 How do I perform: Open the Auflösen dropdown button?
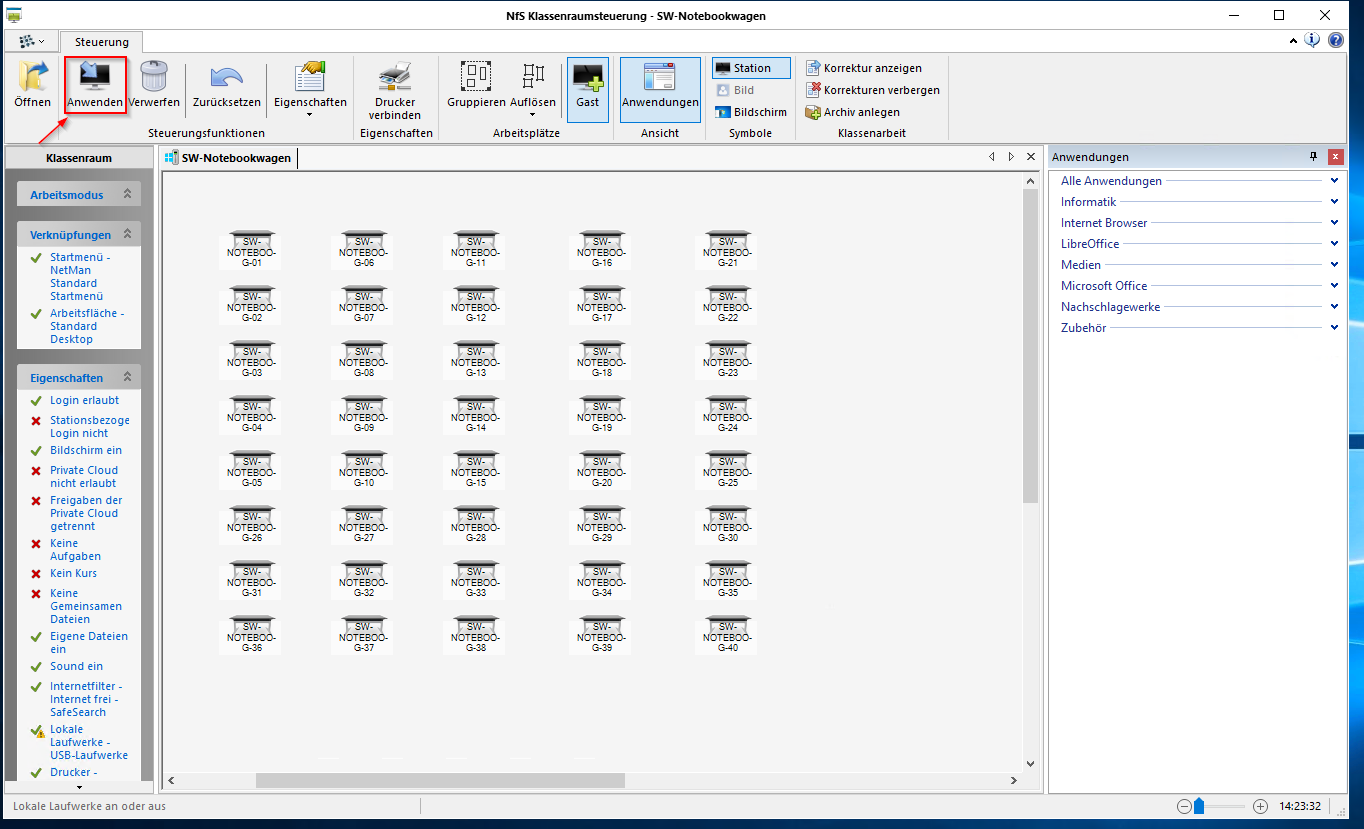[533, 89]
